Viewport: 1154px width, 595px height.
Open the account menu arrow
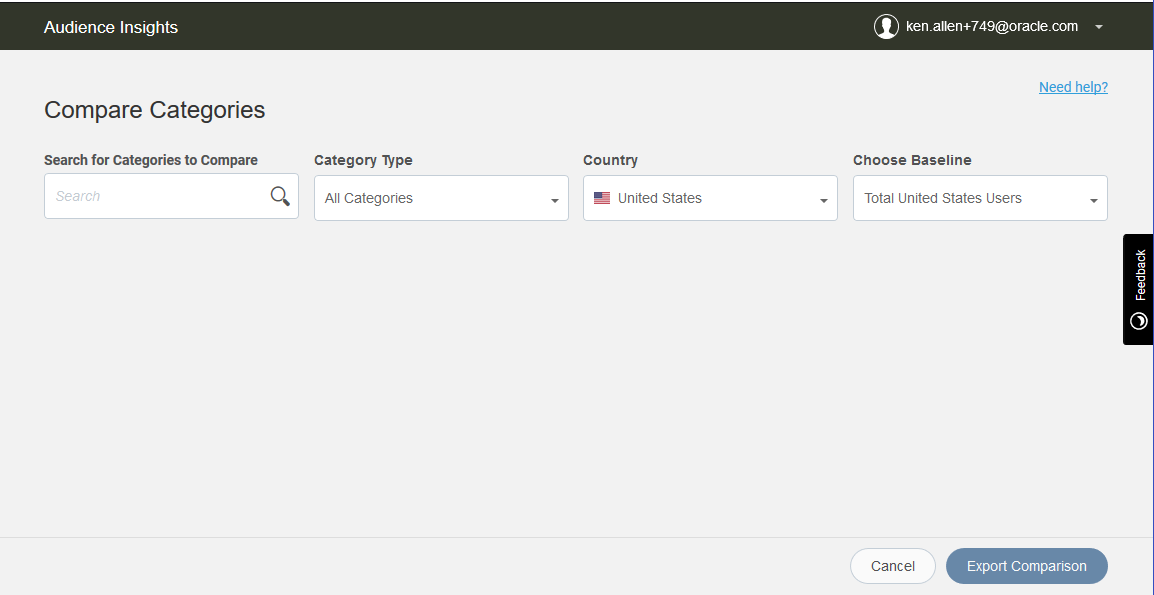point(1099,27)
